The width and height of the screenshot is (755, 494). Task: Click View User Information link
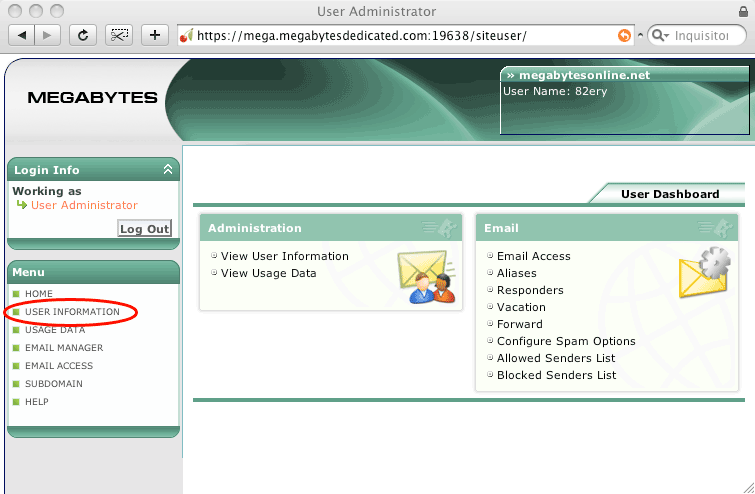point(285,256)
